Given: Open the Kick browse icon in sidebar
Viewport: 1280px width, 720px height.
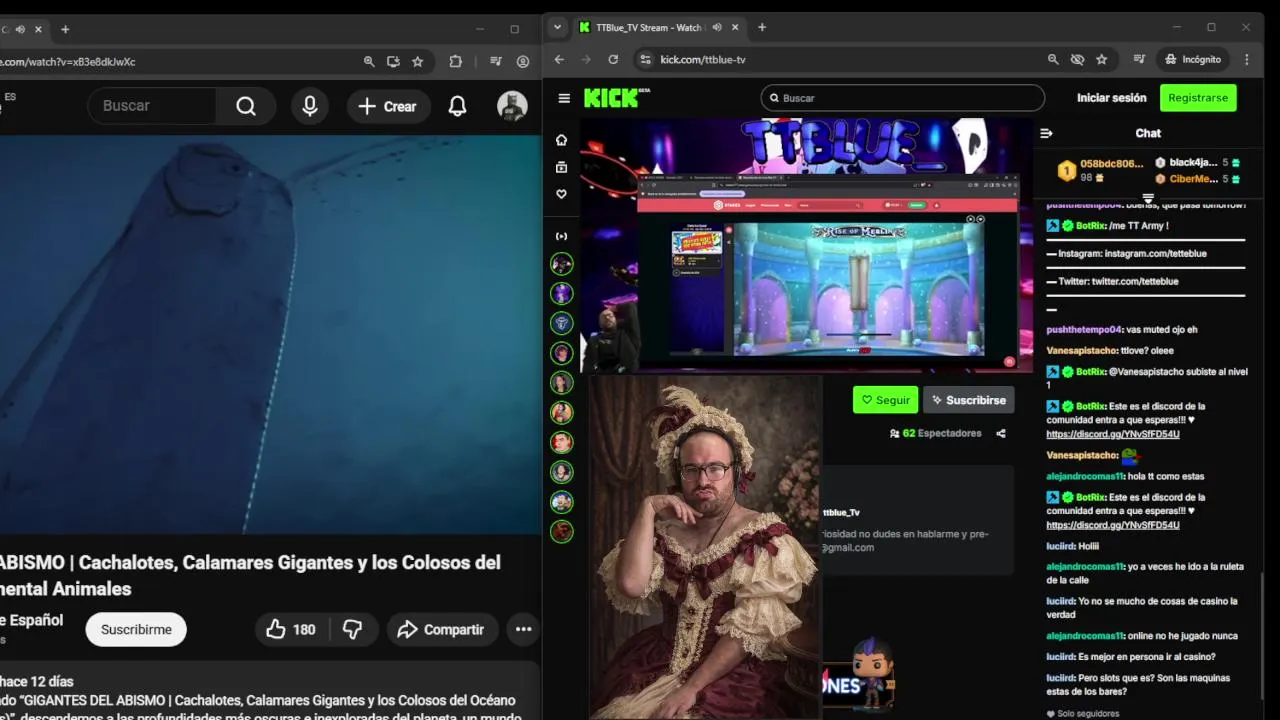Looking at the screenshot, I should [562, 167].
